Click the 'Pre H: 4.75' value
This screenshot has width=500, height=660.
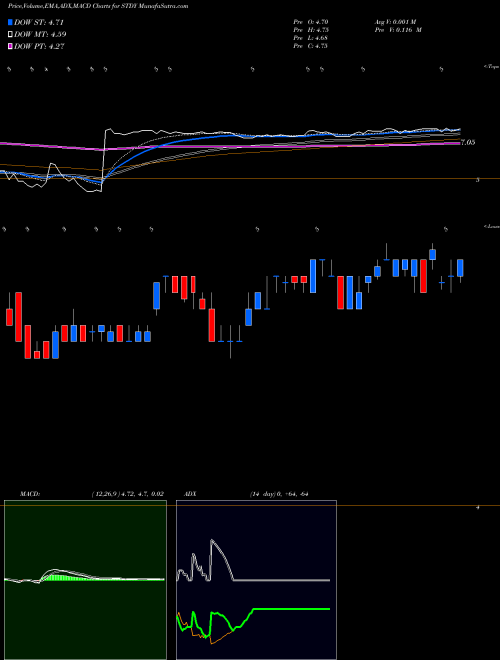pos(311,30)
